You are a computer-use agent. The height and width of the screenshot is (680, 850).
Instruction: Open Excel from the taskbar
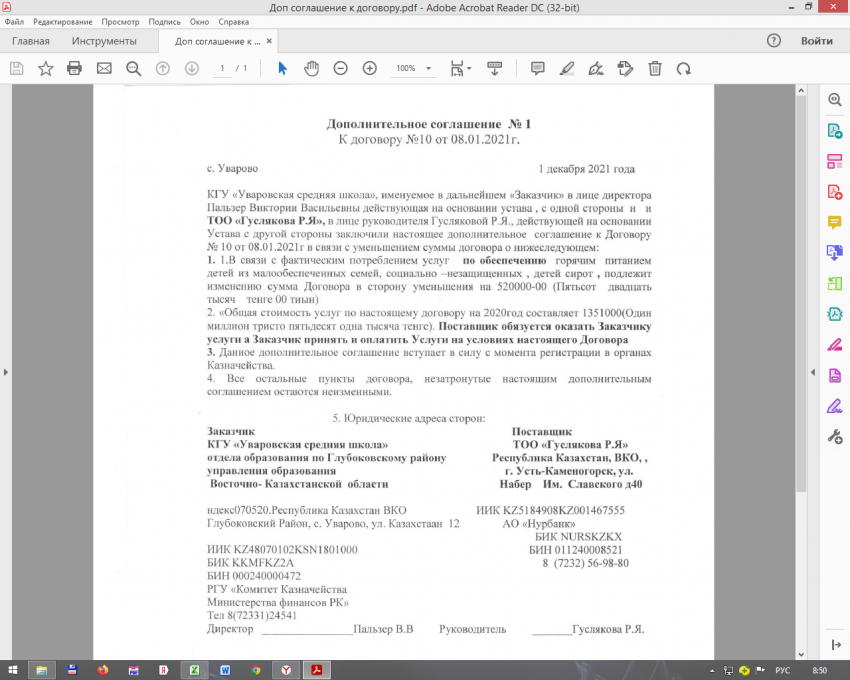[194, 670]
